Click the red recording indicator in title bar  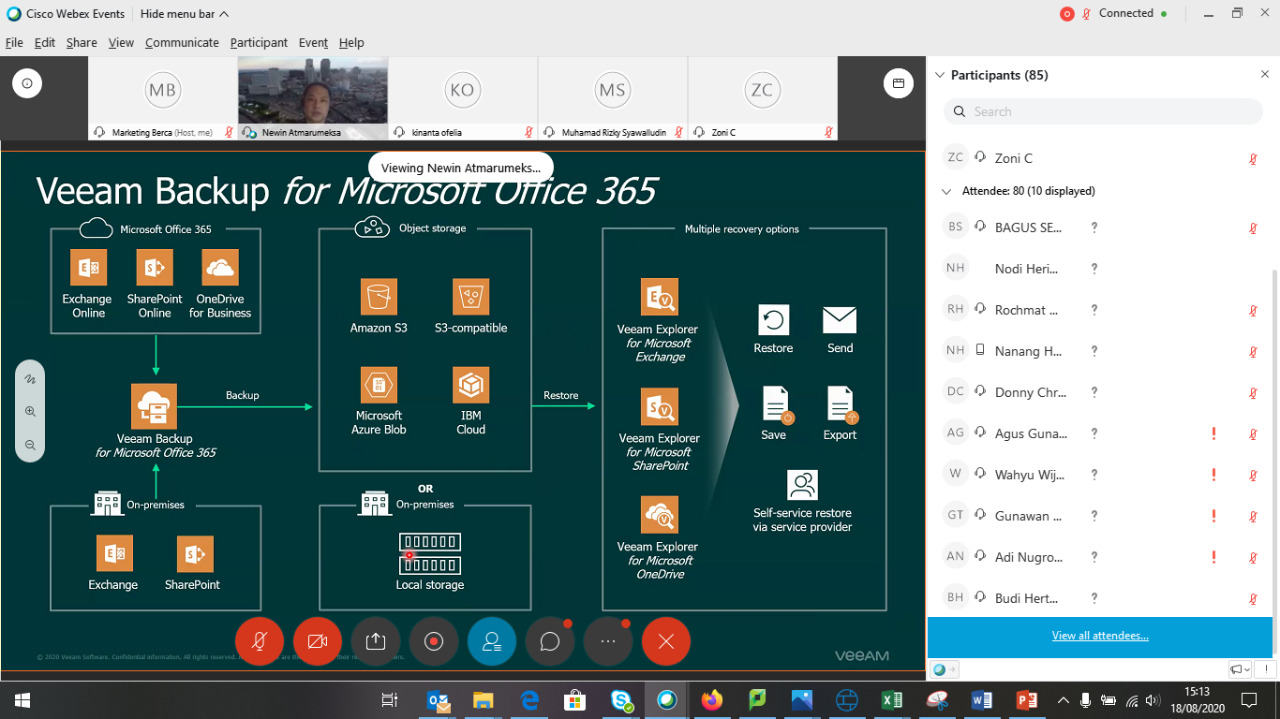(1067, 14)
